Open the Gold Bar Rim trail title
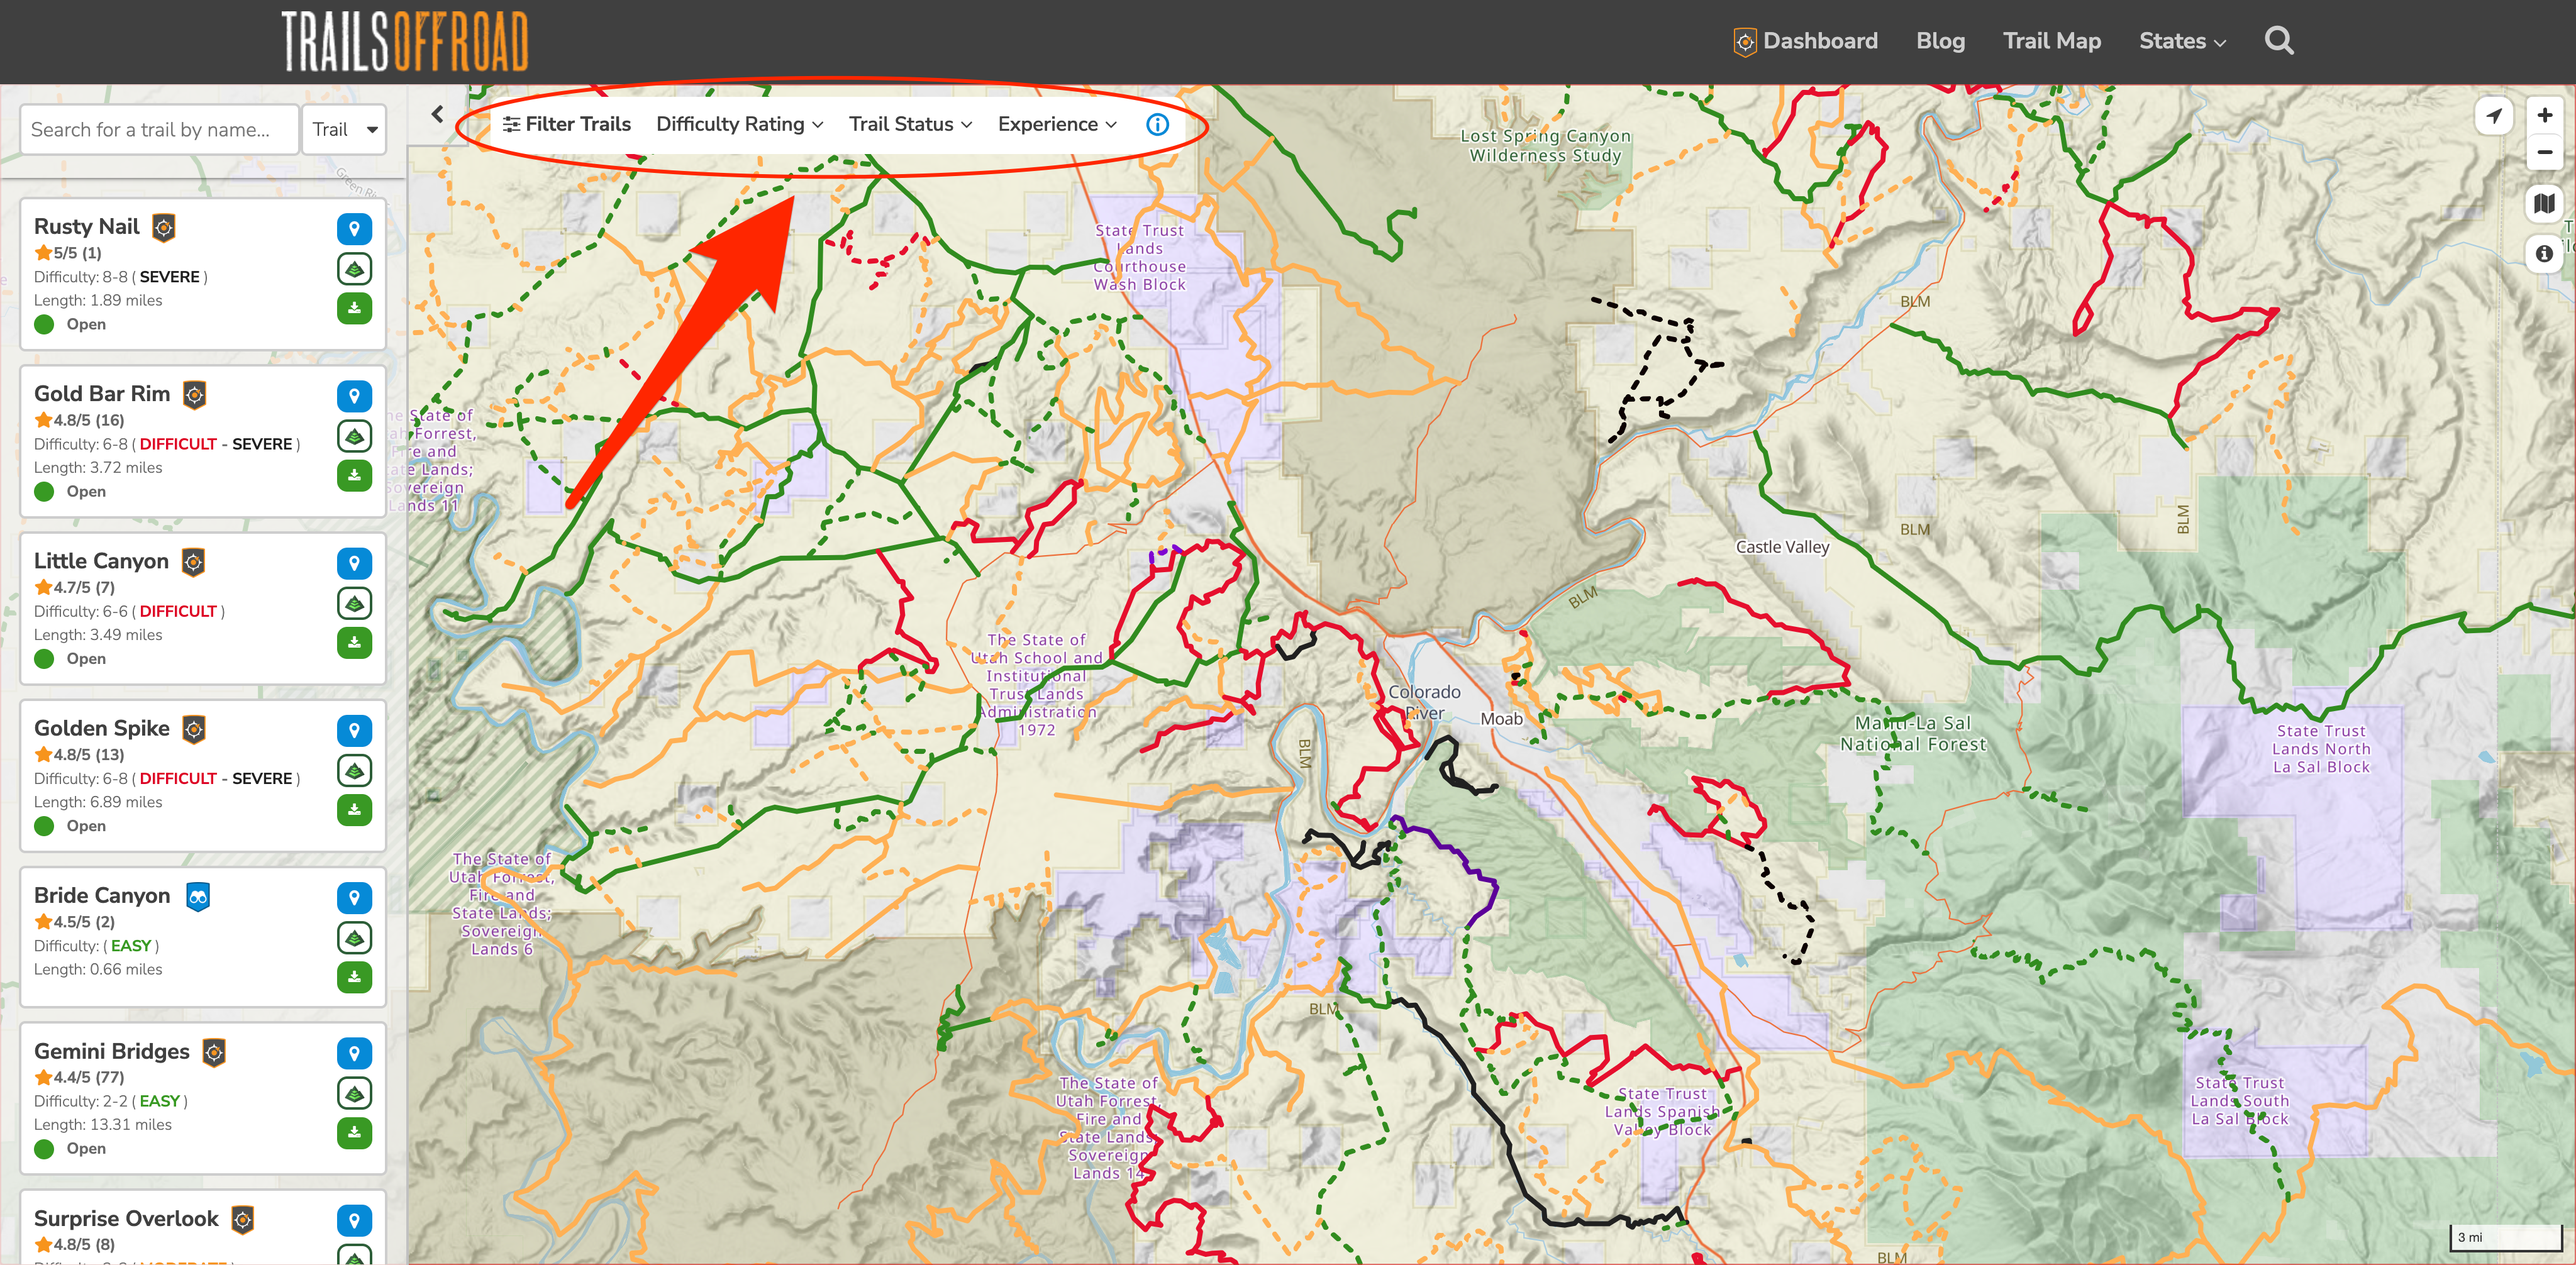 [102, 394]
